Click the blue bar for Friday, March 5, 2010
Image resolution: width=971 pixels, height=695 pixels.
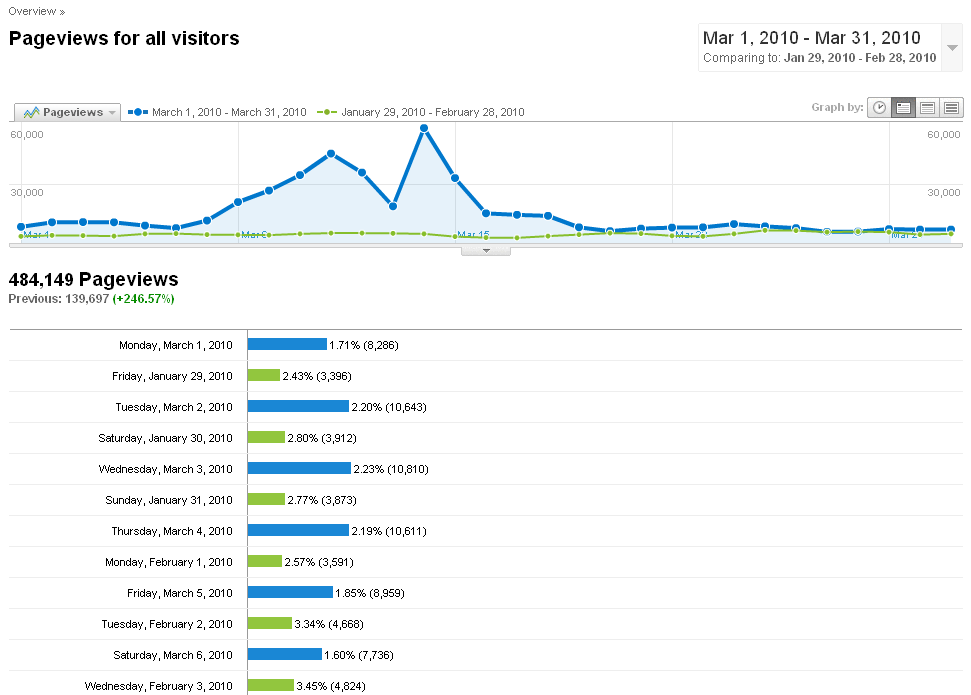tap(290, 592)
